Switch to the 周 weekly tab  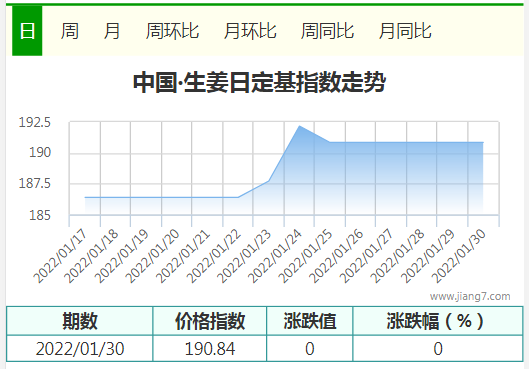[x=70, y=31]
